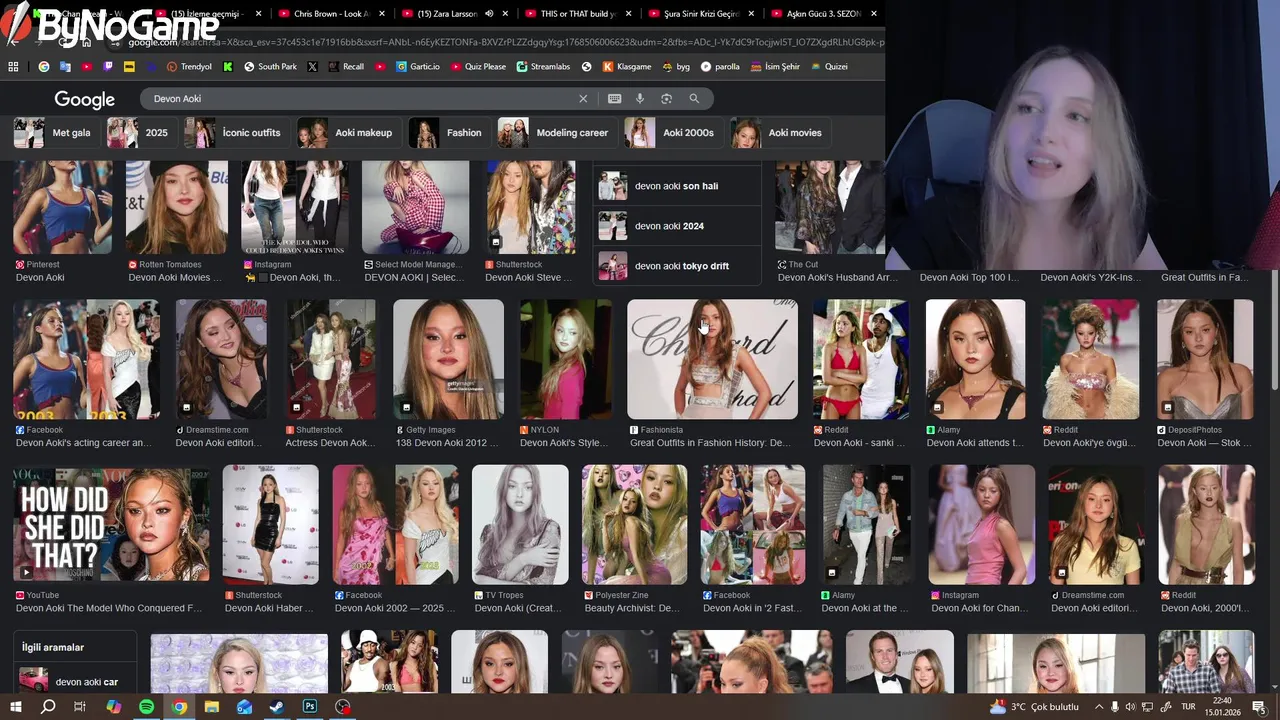Open the Klasgame bookmark
This screenshot has height=720, width=1280.
coord(626,66)
